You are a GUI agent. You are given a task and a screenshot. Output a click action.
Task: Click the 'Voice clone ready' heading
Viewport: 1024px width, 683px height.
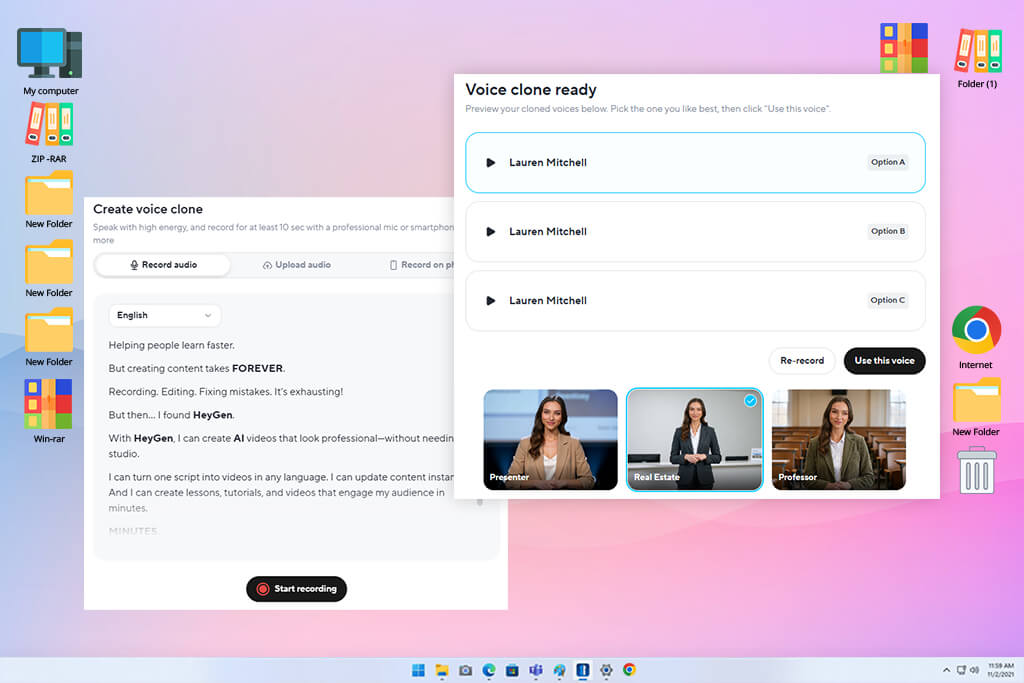coord(531,89)
